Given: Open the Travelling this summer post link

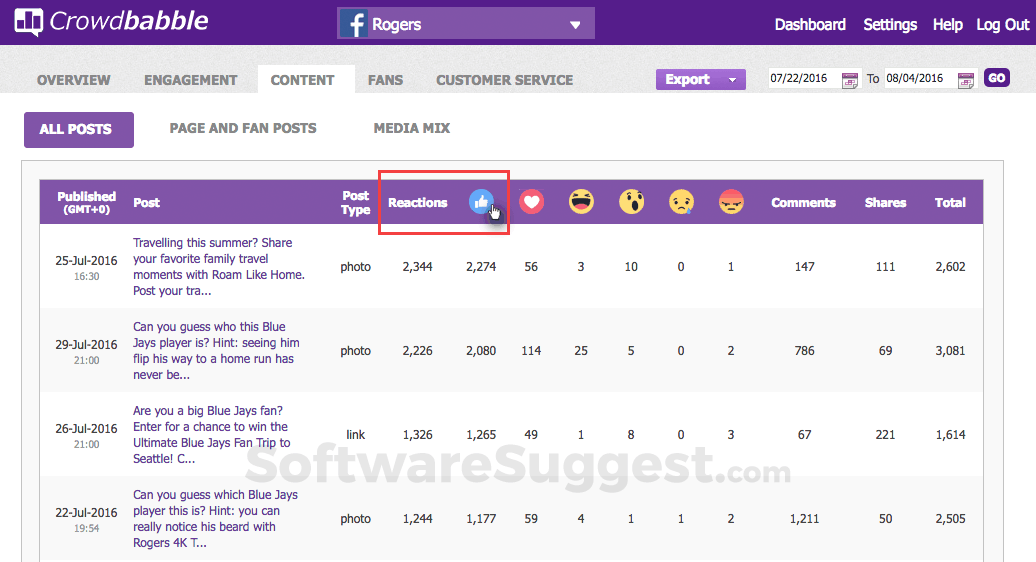Looking at the screenshot, I should [219, 267].
